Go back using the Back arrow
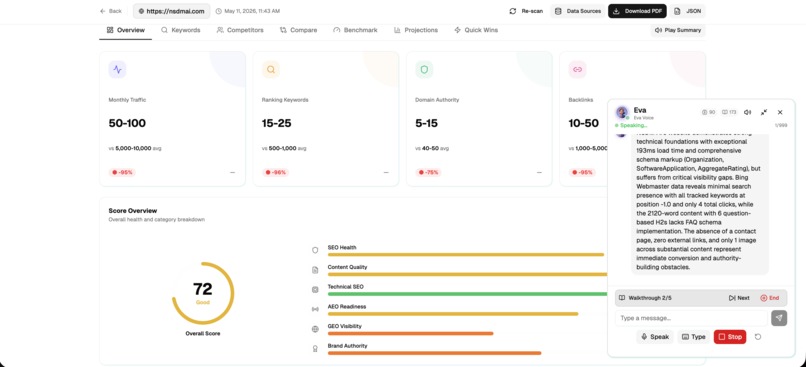 [111, 11]
